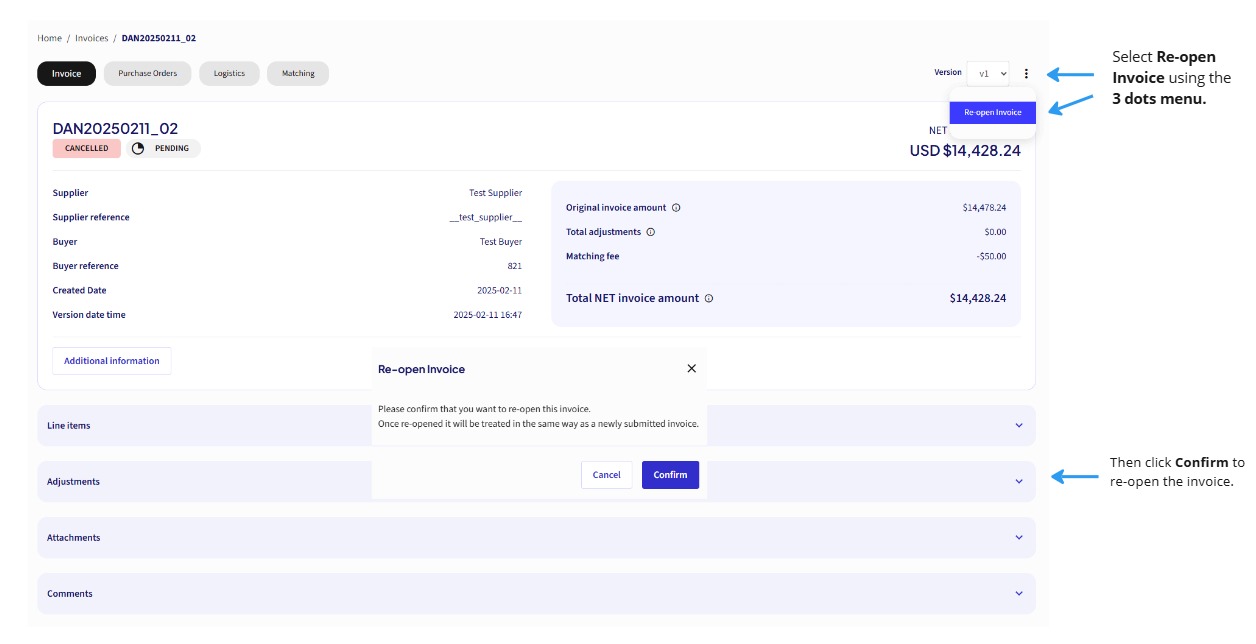The image size is (1256, 644).
Task: Open the three dots menu
Action: [1026, 73]
